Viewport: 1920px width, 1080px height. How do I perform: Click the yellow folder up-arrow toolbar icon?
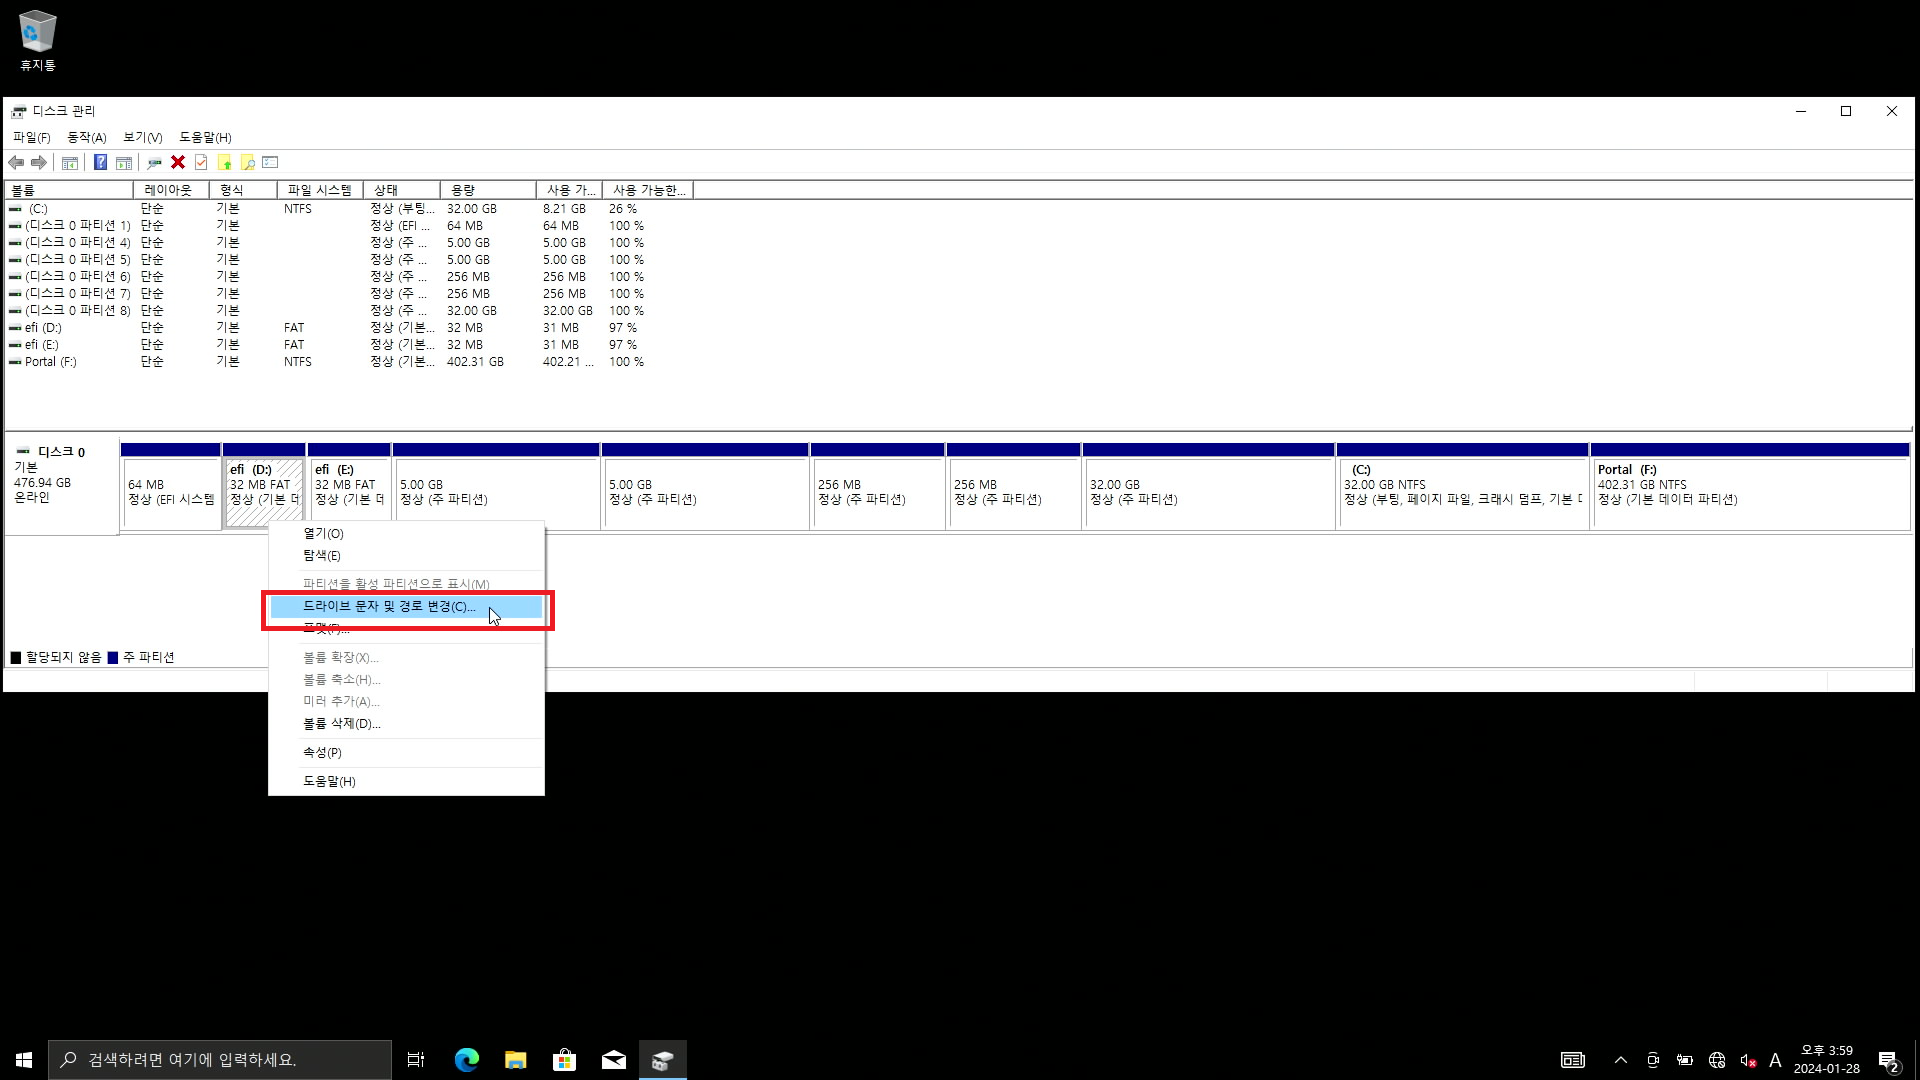tap(224, 162)
